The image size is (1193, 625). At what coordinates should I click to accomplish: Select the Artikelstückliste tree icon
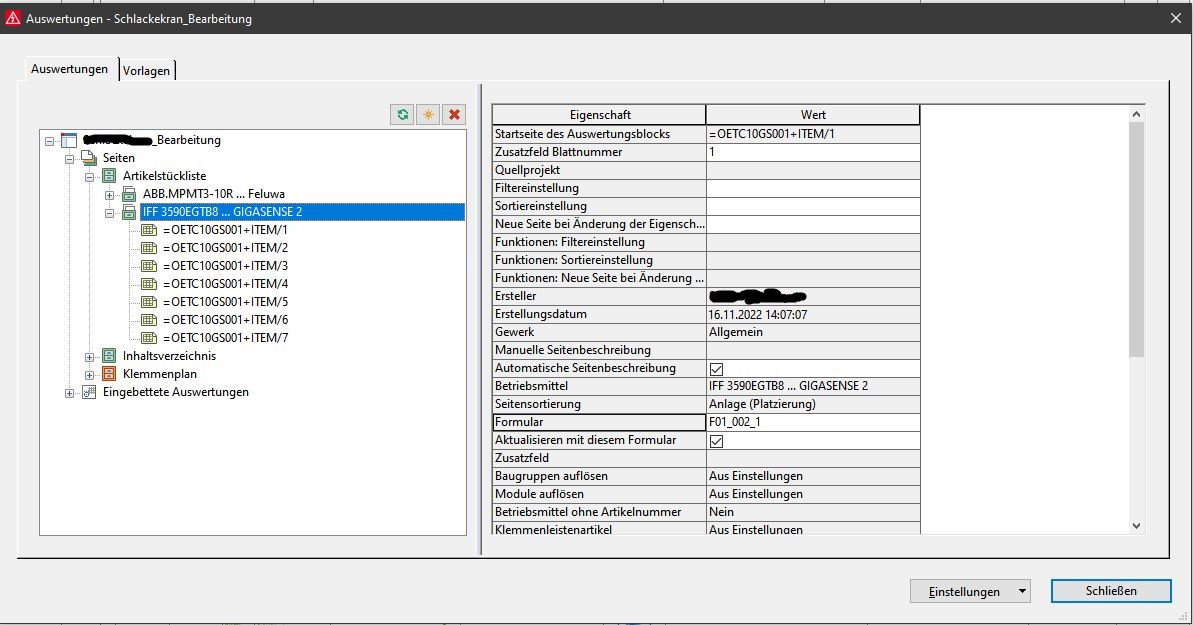(108, 176)
